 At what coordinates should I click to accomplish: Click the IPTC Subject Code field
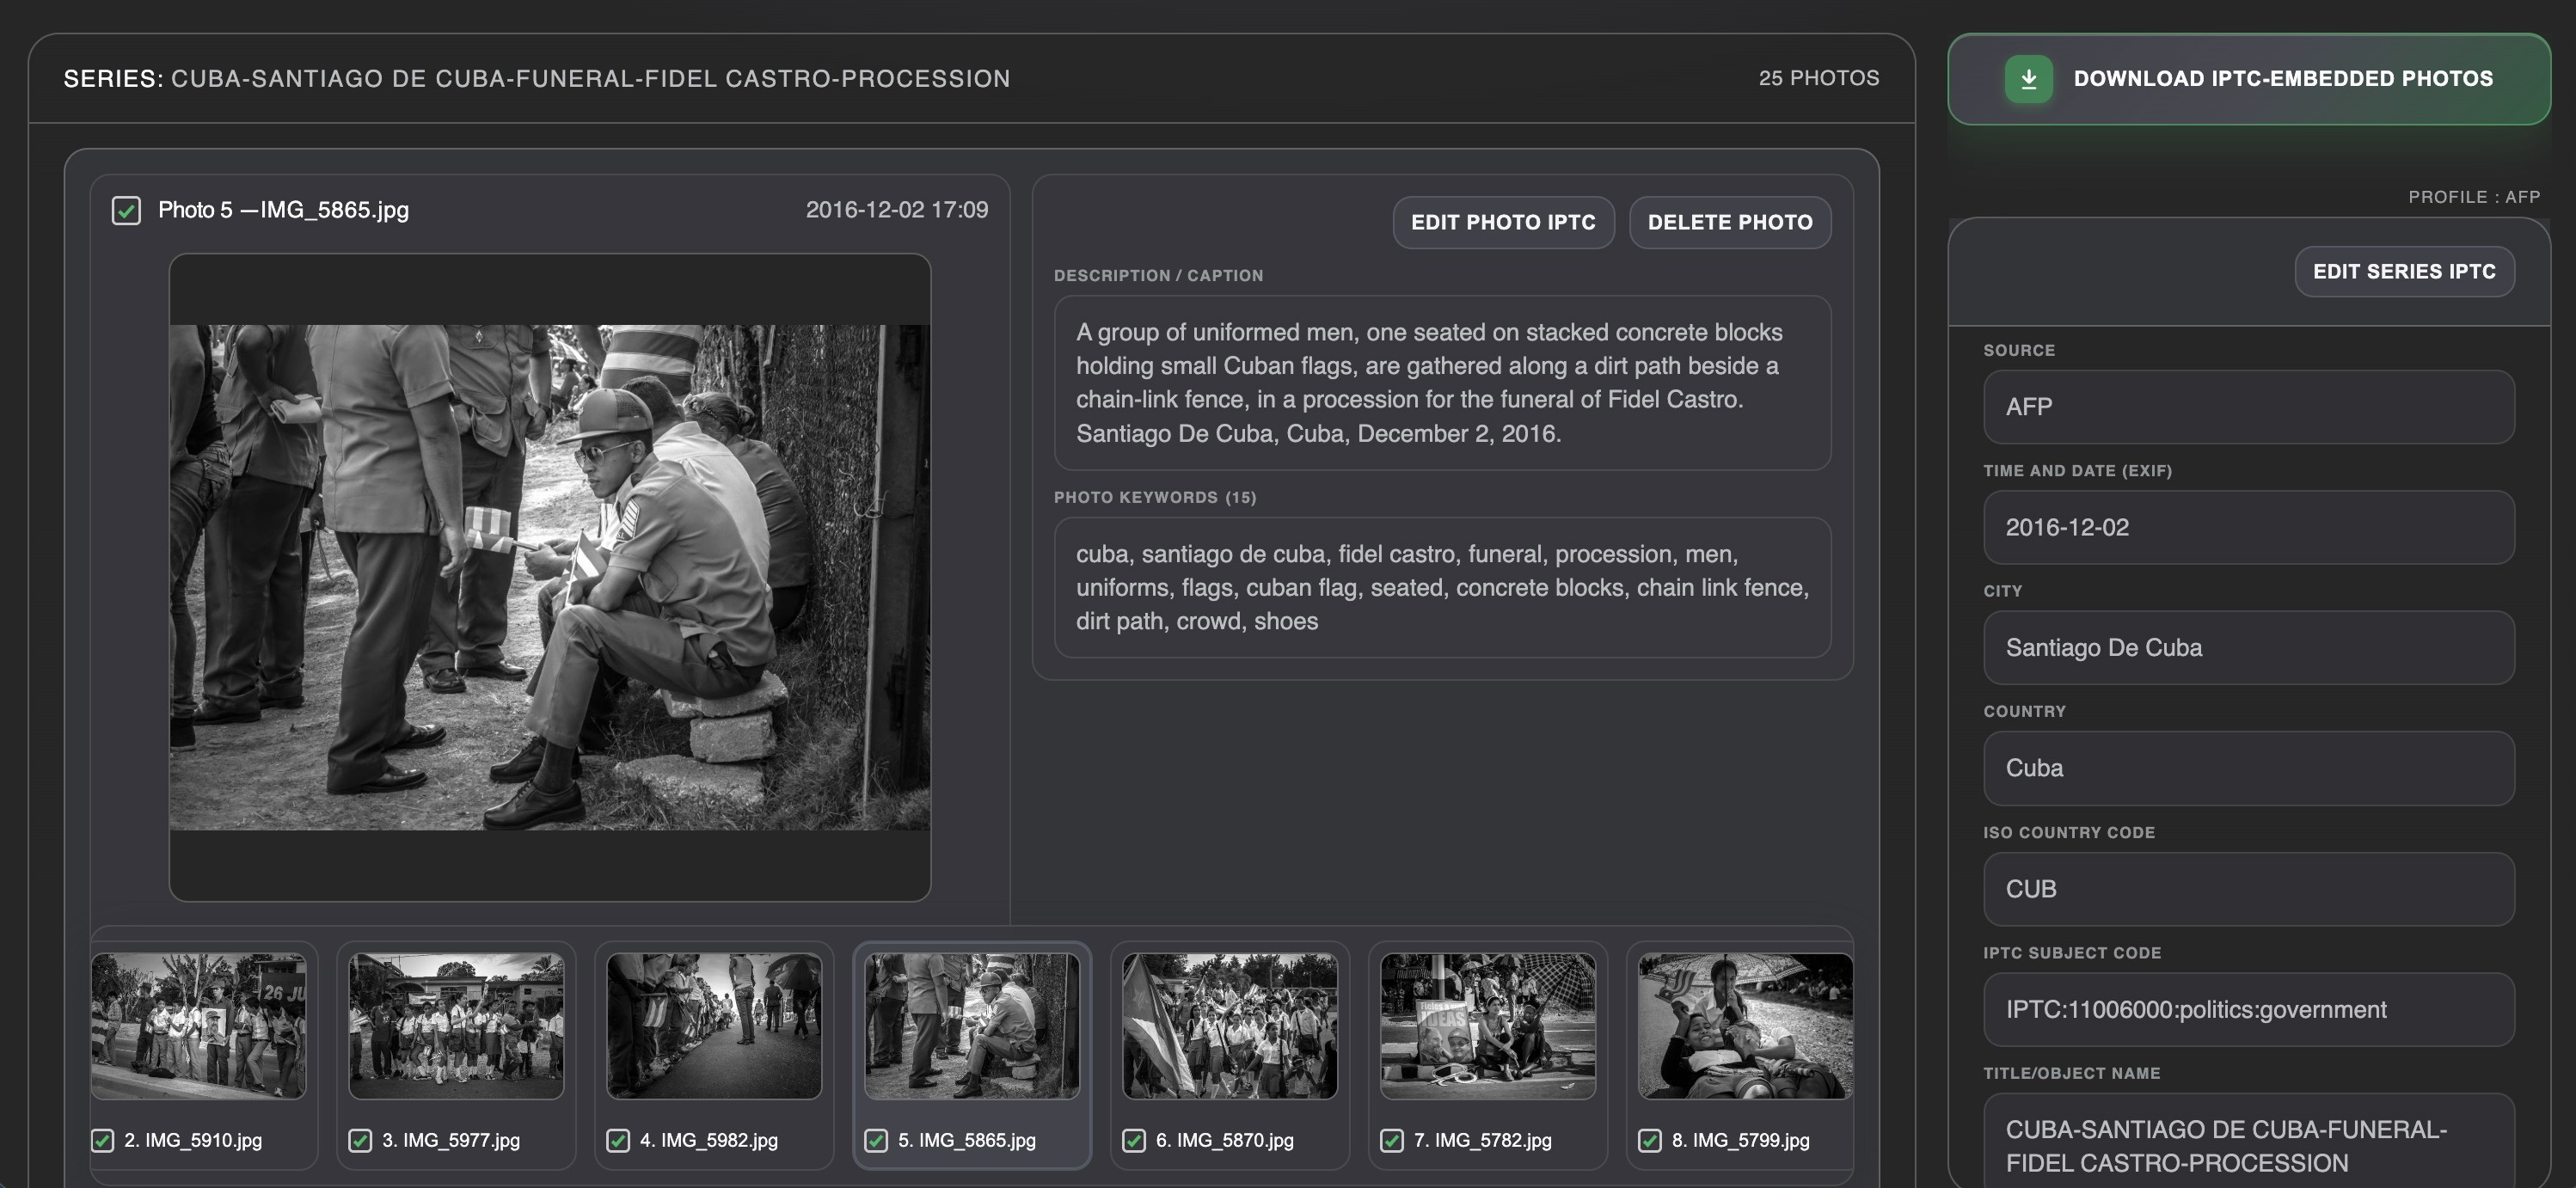point(2248,1010)
